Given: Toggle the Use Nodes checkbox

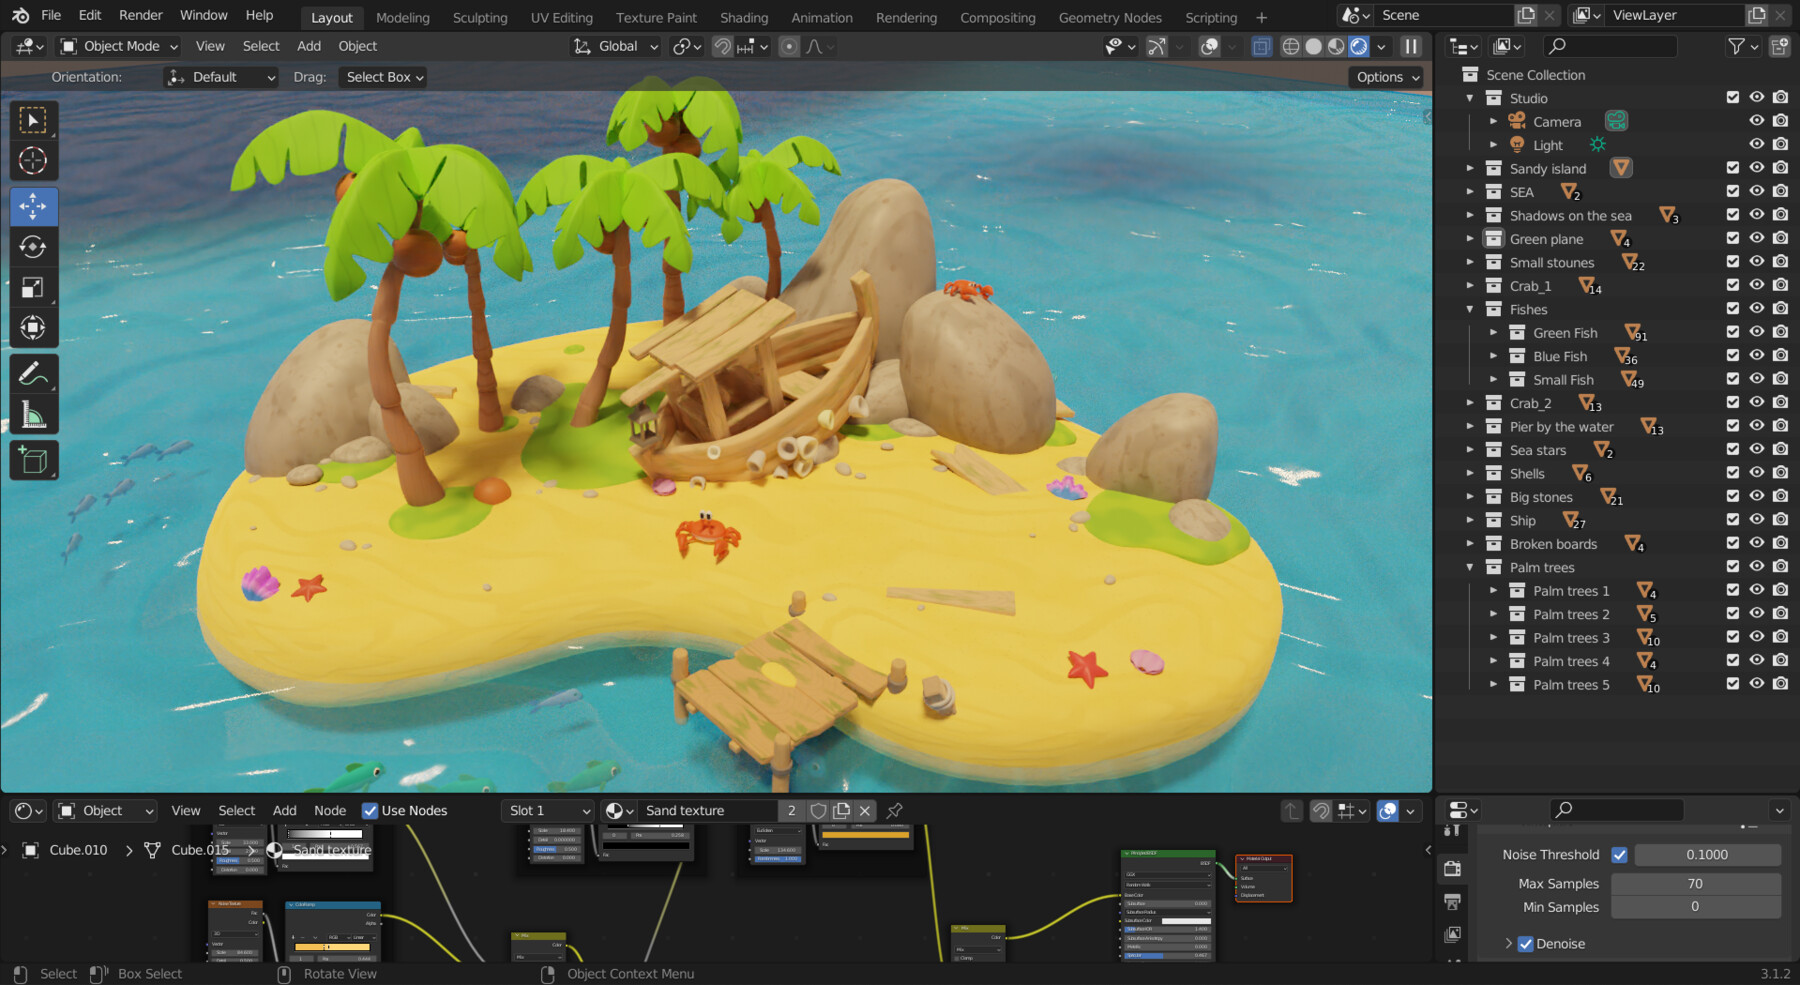Looking at the screenshot, I should pyautogui.click(x=370, y=810).
